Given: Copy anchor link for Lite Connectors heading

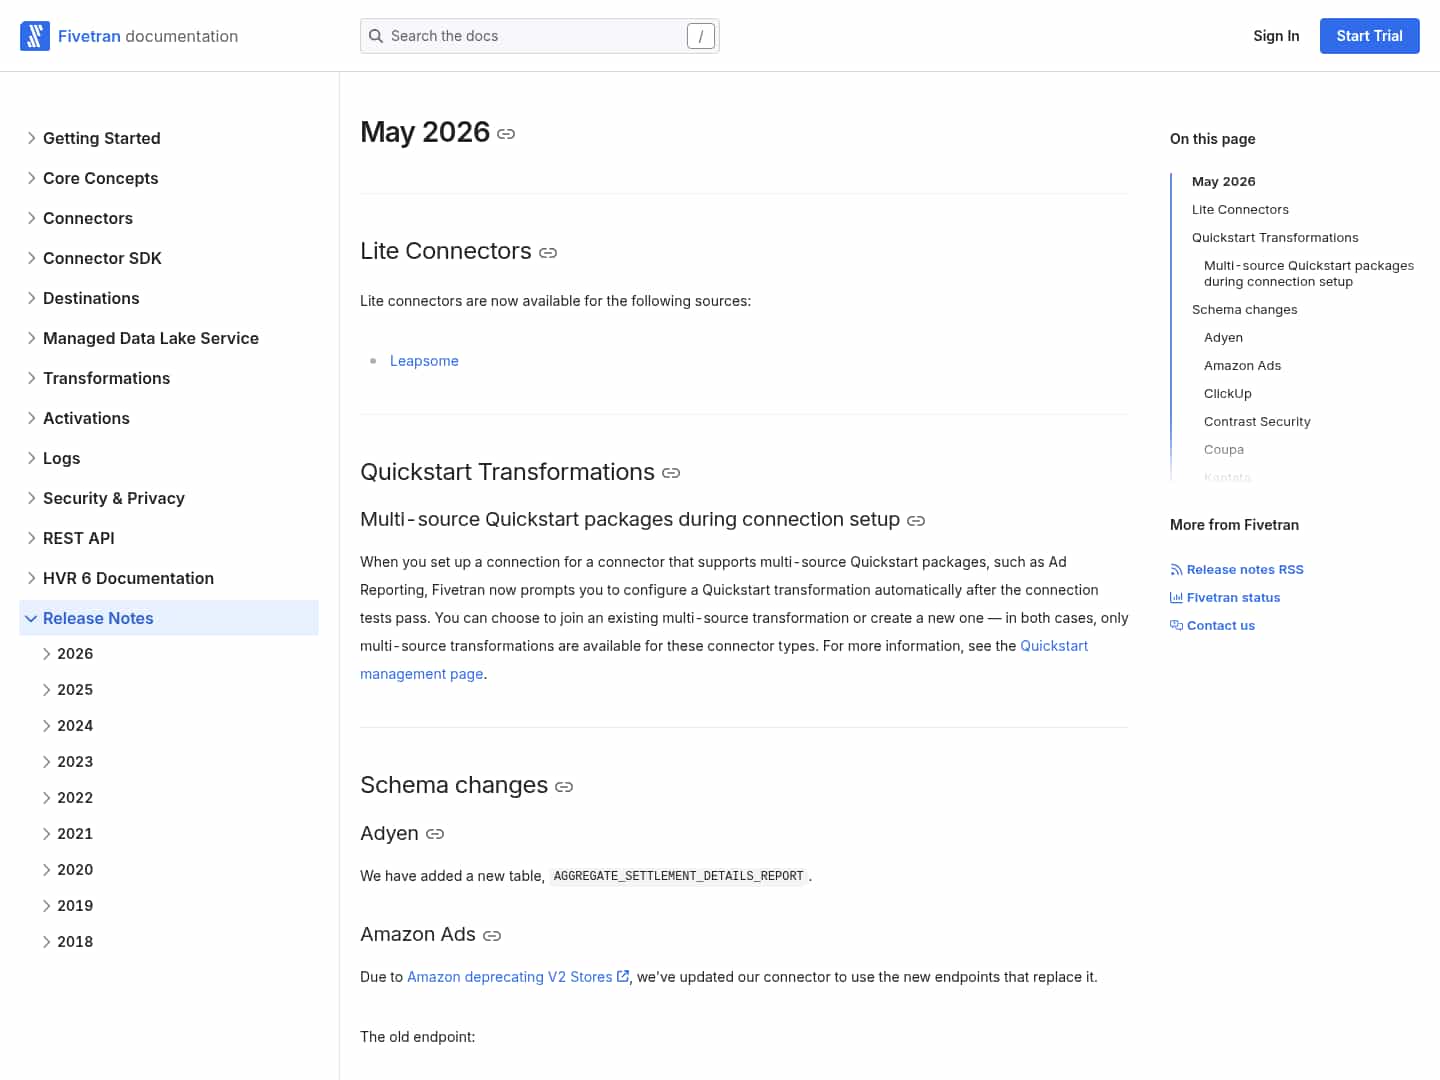Looking at the screenshot, I should [548, 253].
